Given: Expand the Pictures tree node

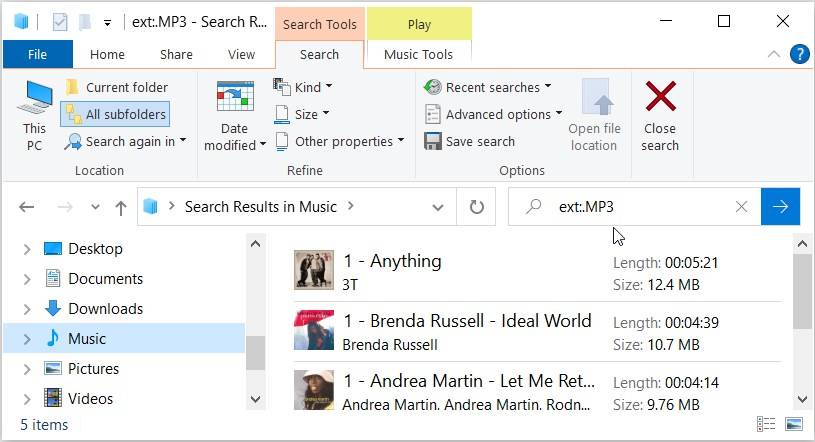Looking at the screenshot, I should (27, 369).
